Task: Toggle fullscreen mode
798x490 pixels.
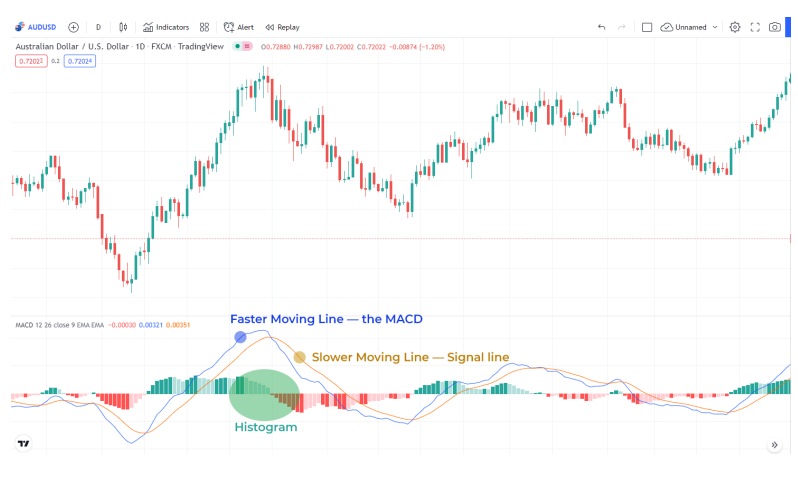Action: pos(755,27)
